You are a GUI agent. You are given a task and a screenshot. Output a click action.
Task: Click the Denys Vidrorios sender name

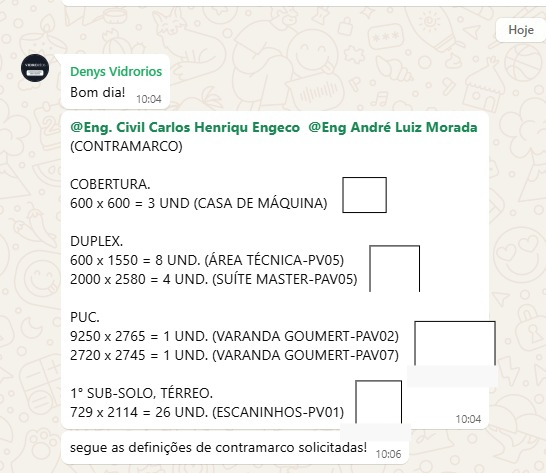116,71
